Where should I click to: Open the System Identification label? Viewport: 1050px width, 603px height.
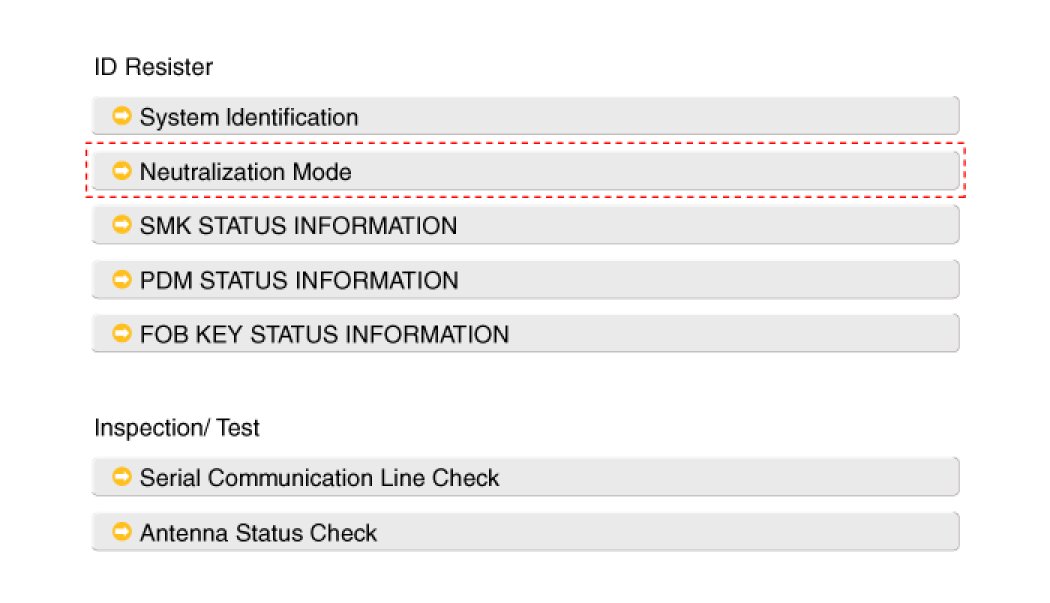[249, 117]
